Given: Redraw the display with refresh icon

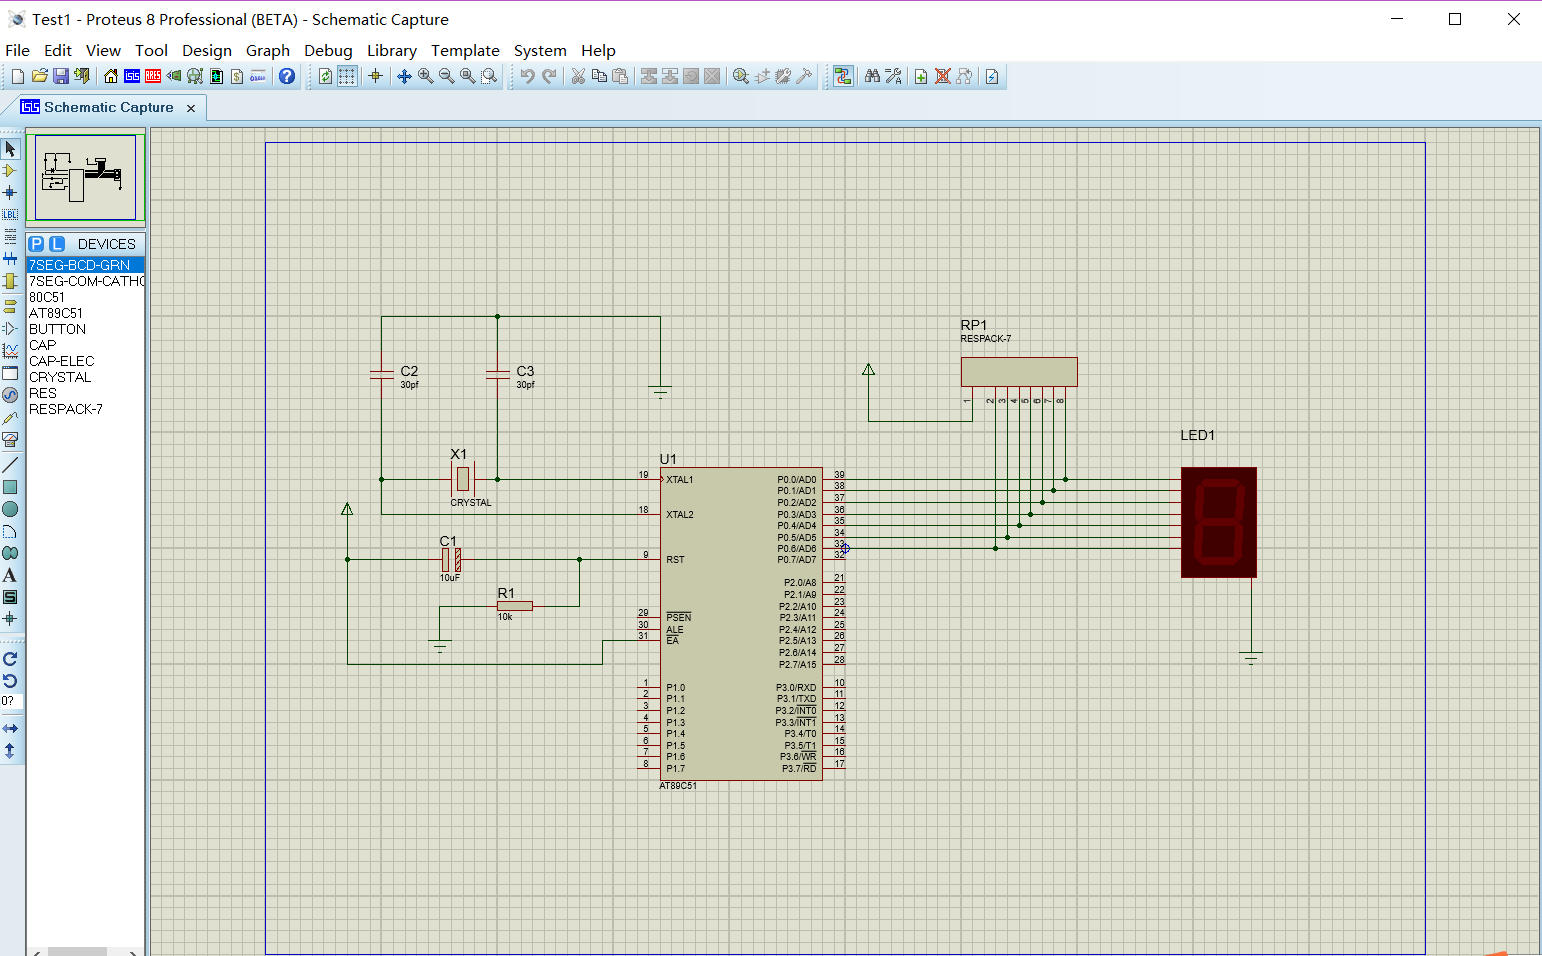Looking at the screenshot, I should pyautogui.click(x=325, y=76).
